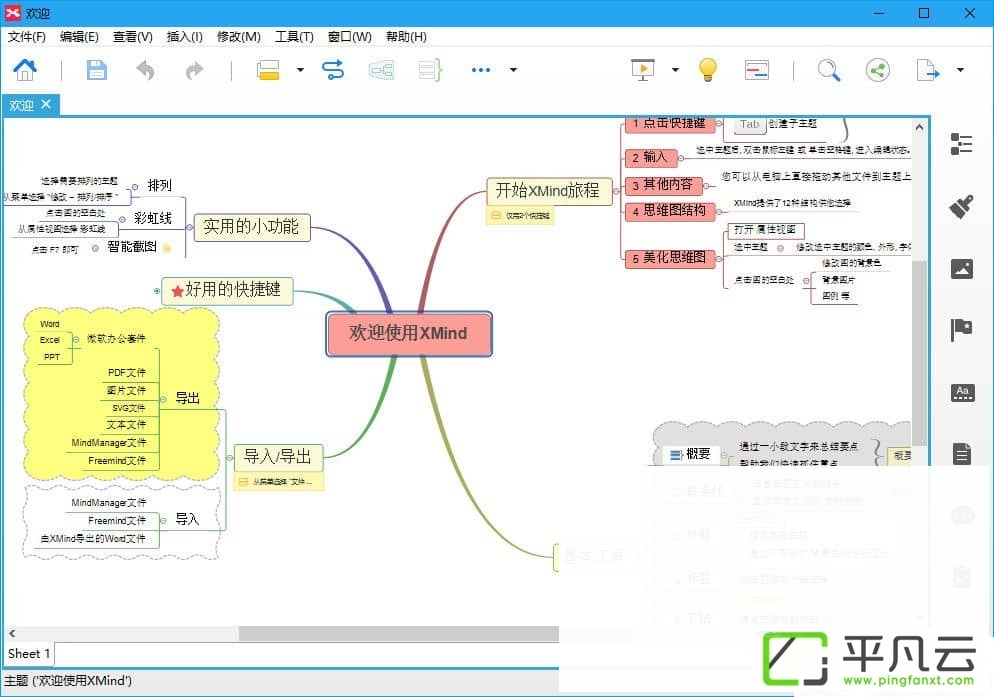The width and height of the screenshot is (994, 697).
Task: Select the 概要 topic in cloud boundary
Action: (692, 454)
